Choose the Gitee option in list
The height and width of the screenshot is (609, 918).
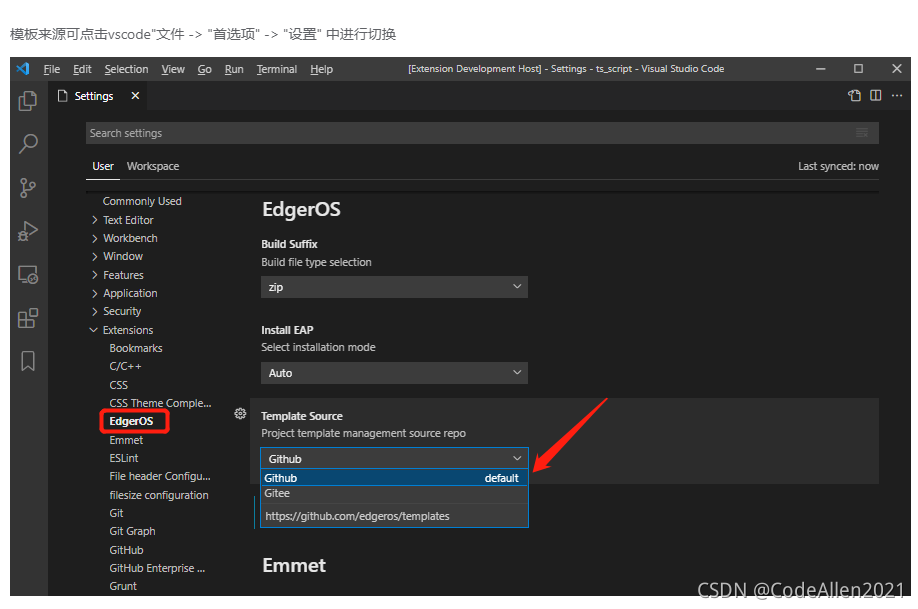click(x=394, y=494)
